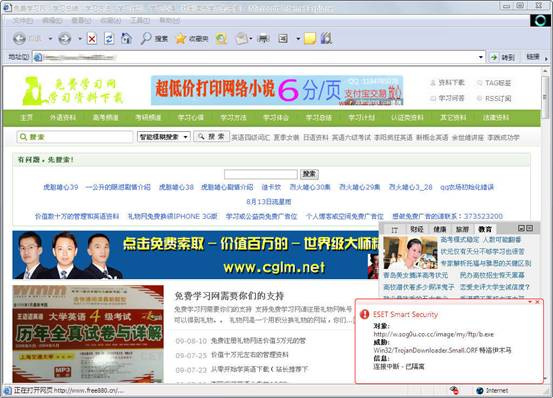553x398 pixels.
Task: Open the Search magnifier toolbar button
Action: pyautogui.click(x=154, y=38)
